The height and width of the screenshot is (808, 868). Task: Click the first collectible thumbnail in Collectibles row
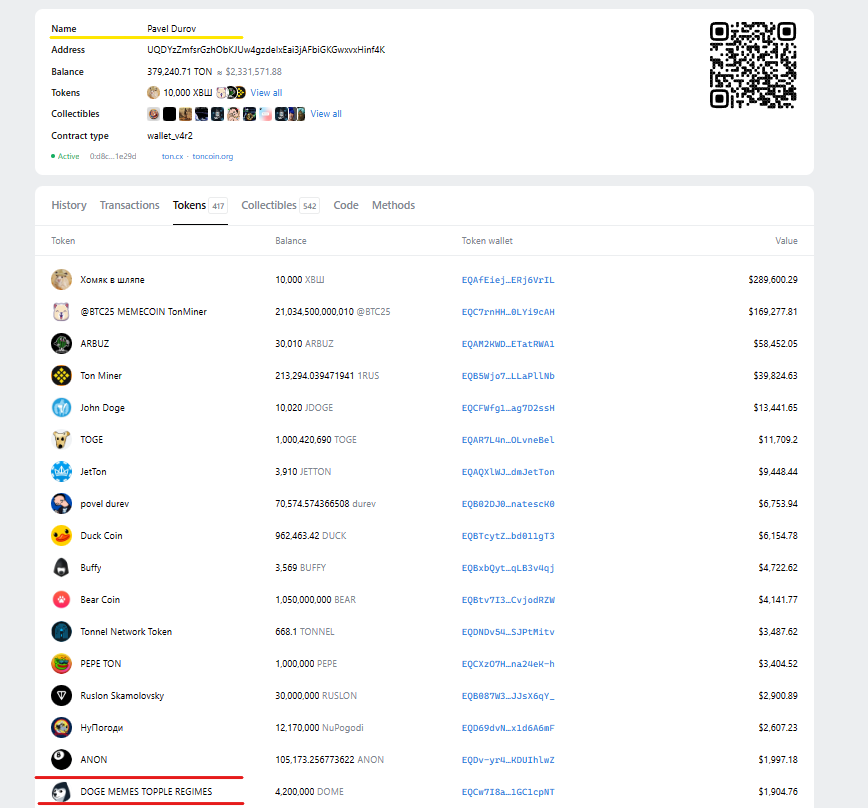(153, 114)
